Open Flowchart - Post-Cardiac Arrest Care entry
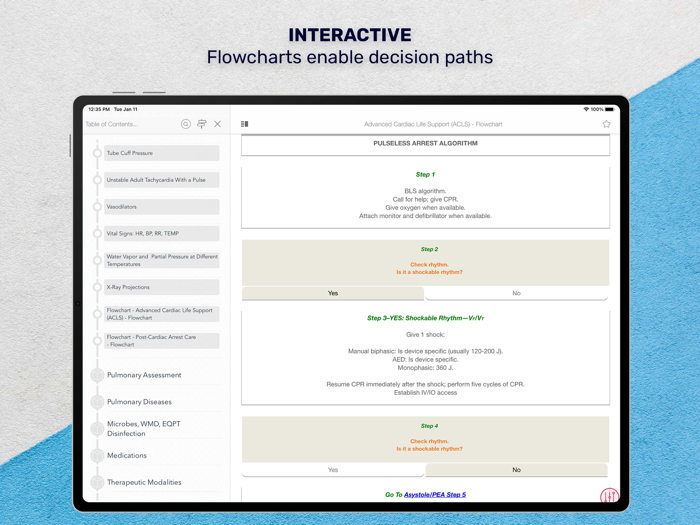This screenshot has height=525, width=700. tap(162, 341)
